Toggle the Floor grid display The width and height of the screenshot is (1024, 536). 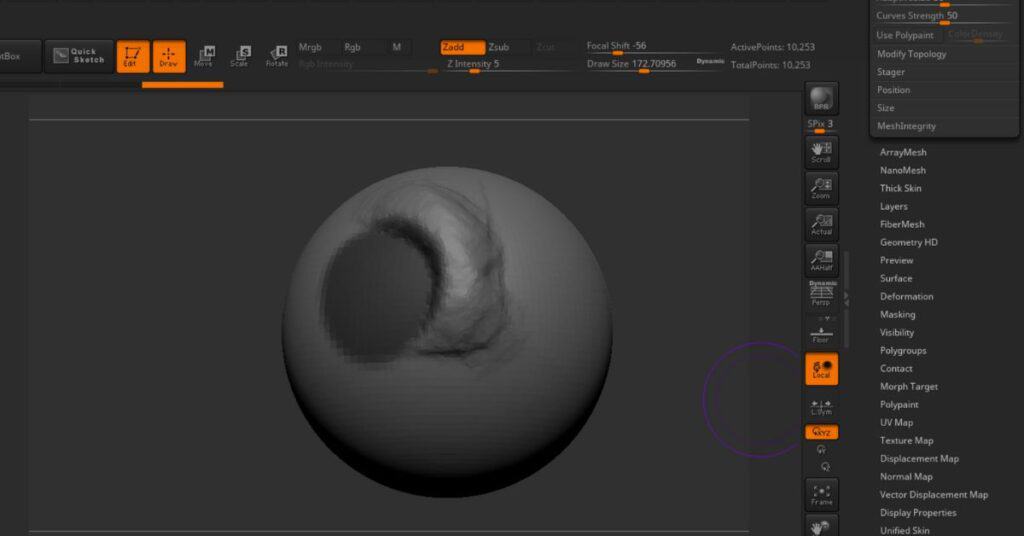(x=821, y=334)
